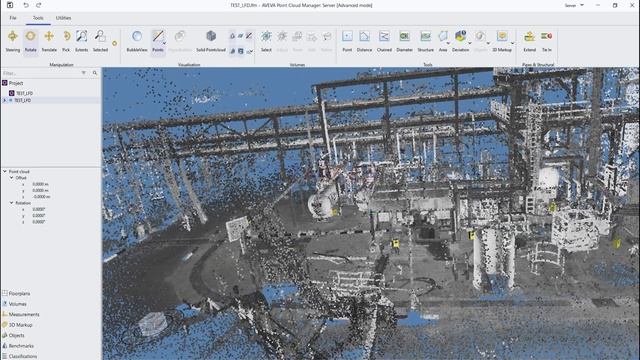
Task: Open the 3D Markup dropdown arrow
Action: pos(512,43)
